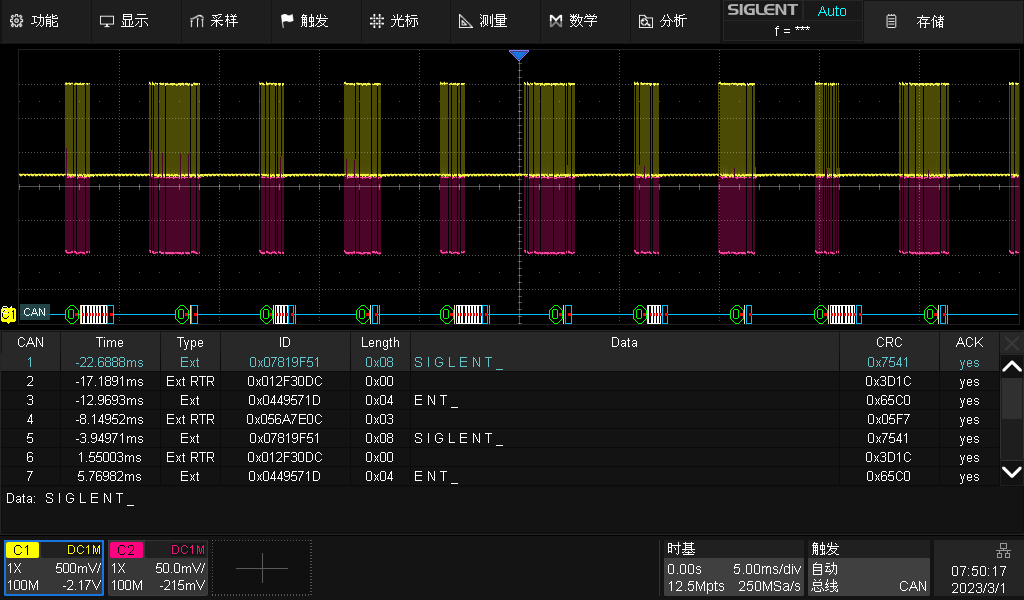Open the 触发 (Trigger) dropdown menu
The height and width of the screenshot is (600, 1024).
tap(312, 20)
